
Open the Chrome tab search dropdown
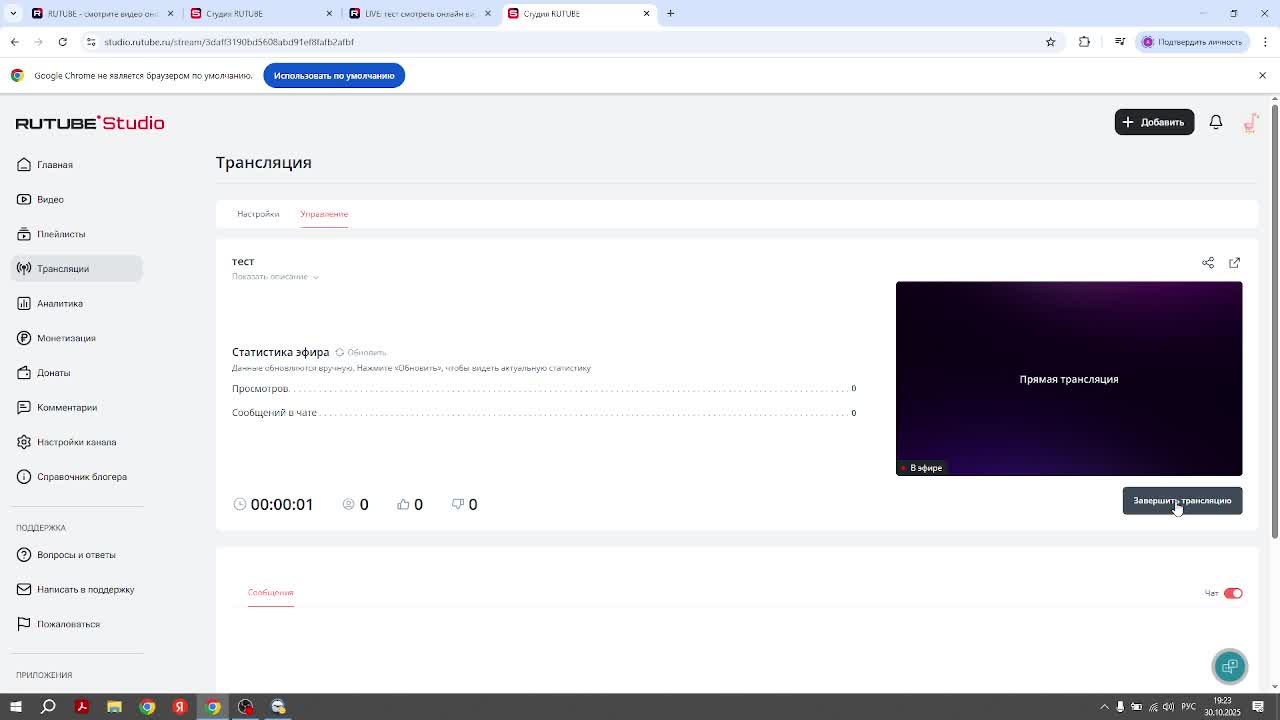13,13
